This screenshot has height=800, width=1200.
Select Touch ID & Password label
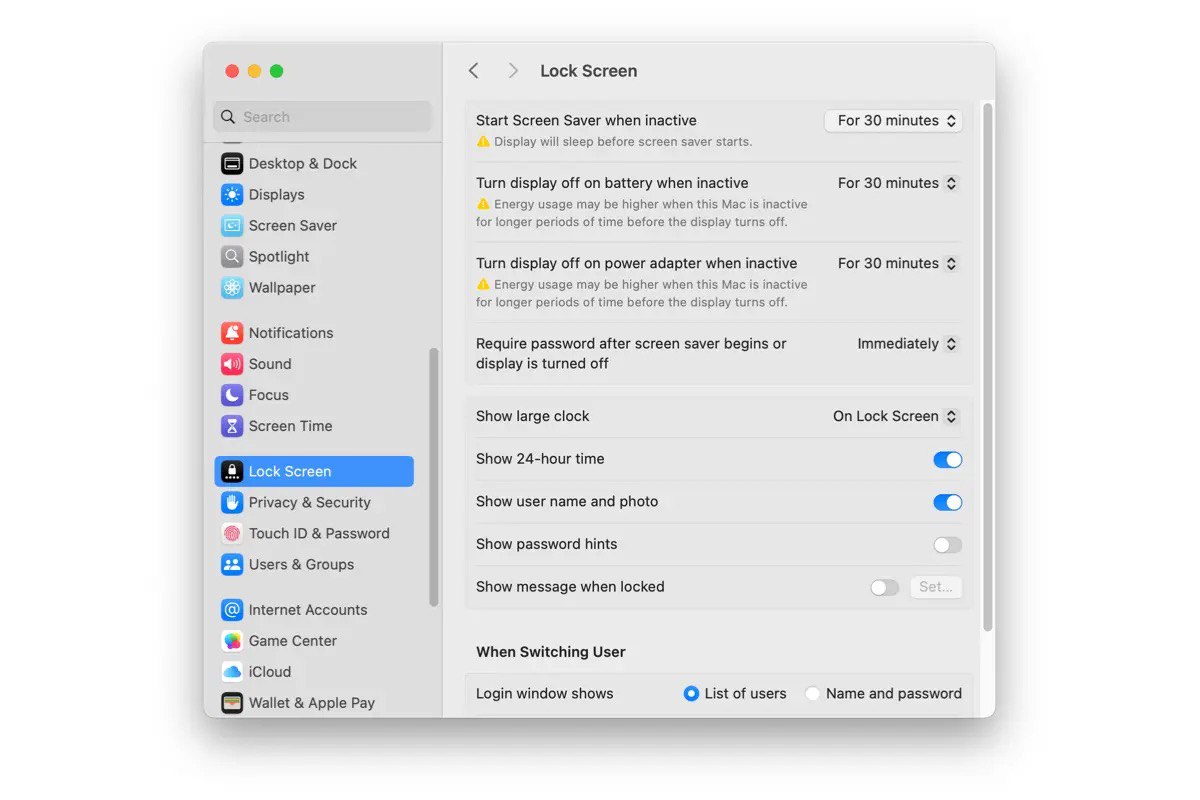[319, 534]
